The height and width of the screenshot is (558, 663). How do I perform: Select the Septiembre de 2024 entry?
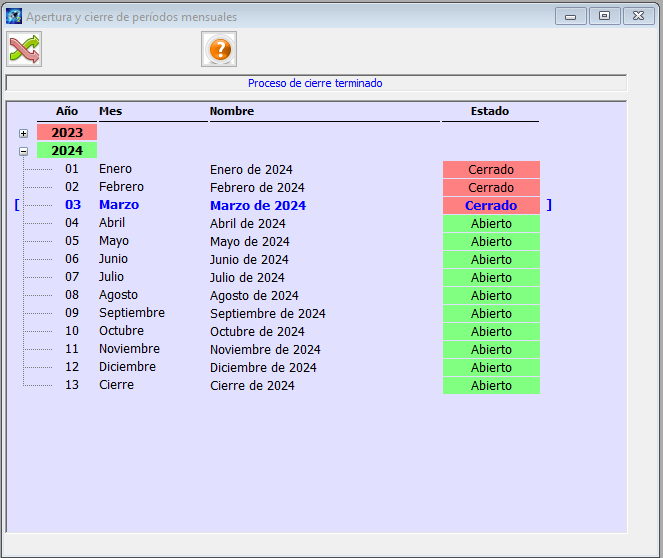[267, 314]
